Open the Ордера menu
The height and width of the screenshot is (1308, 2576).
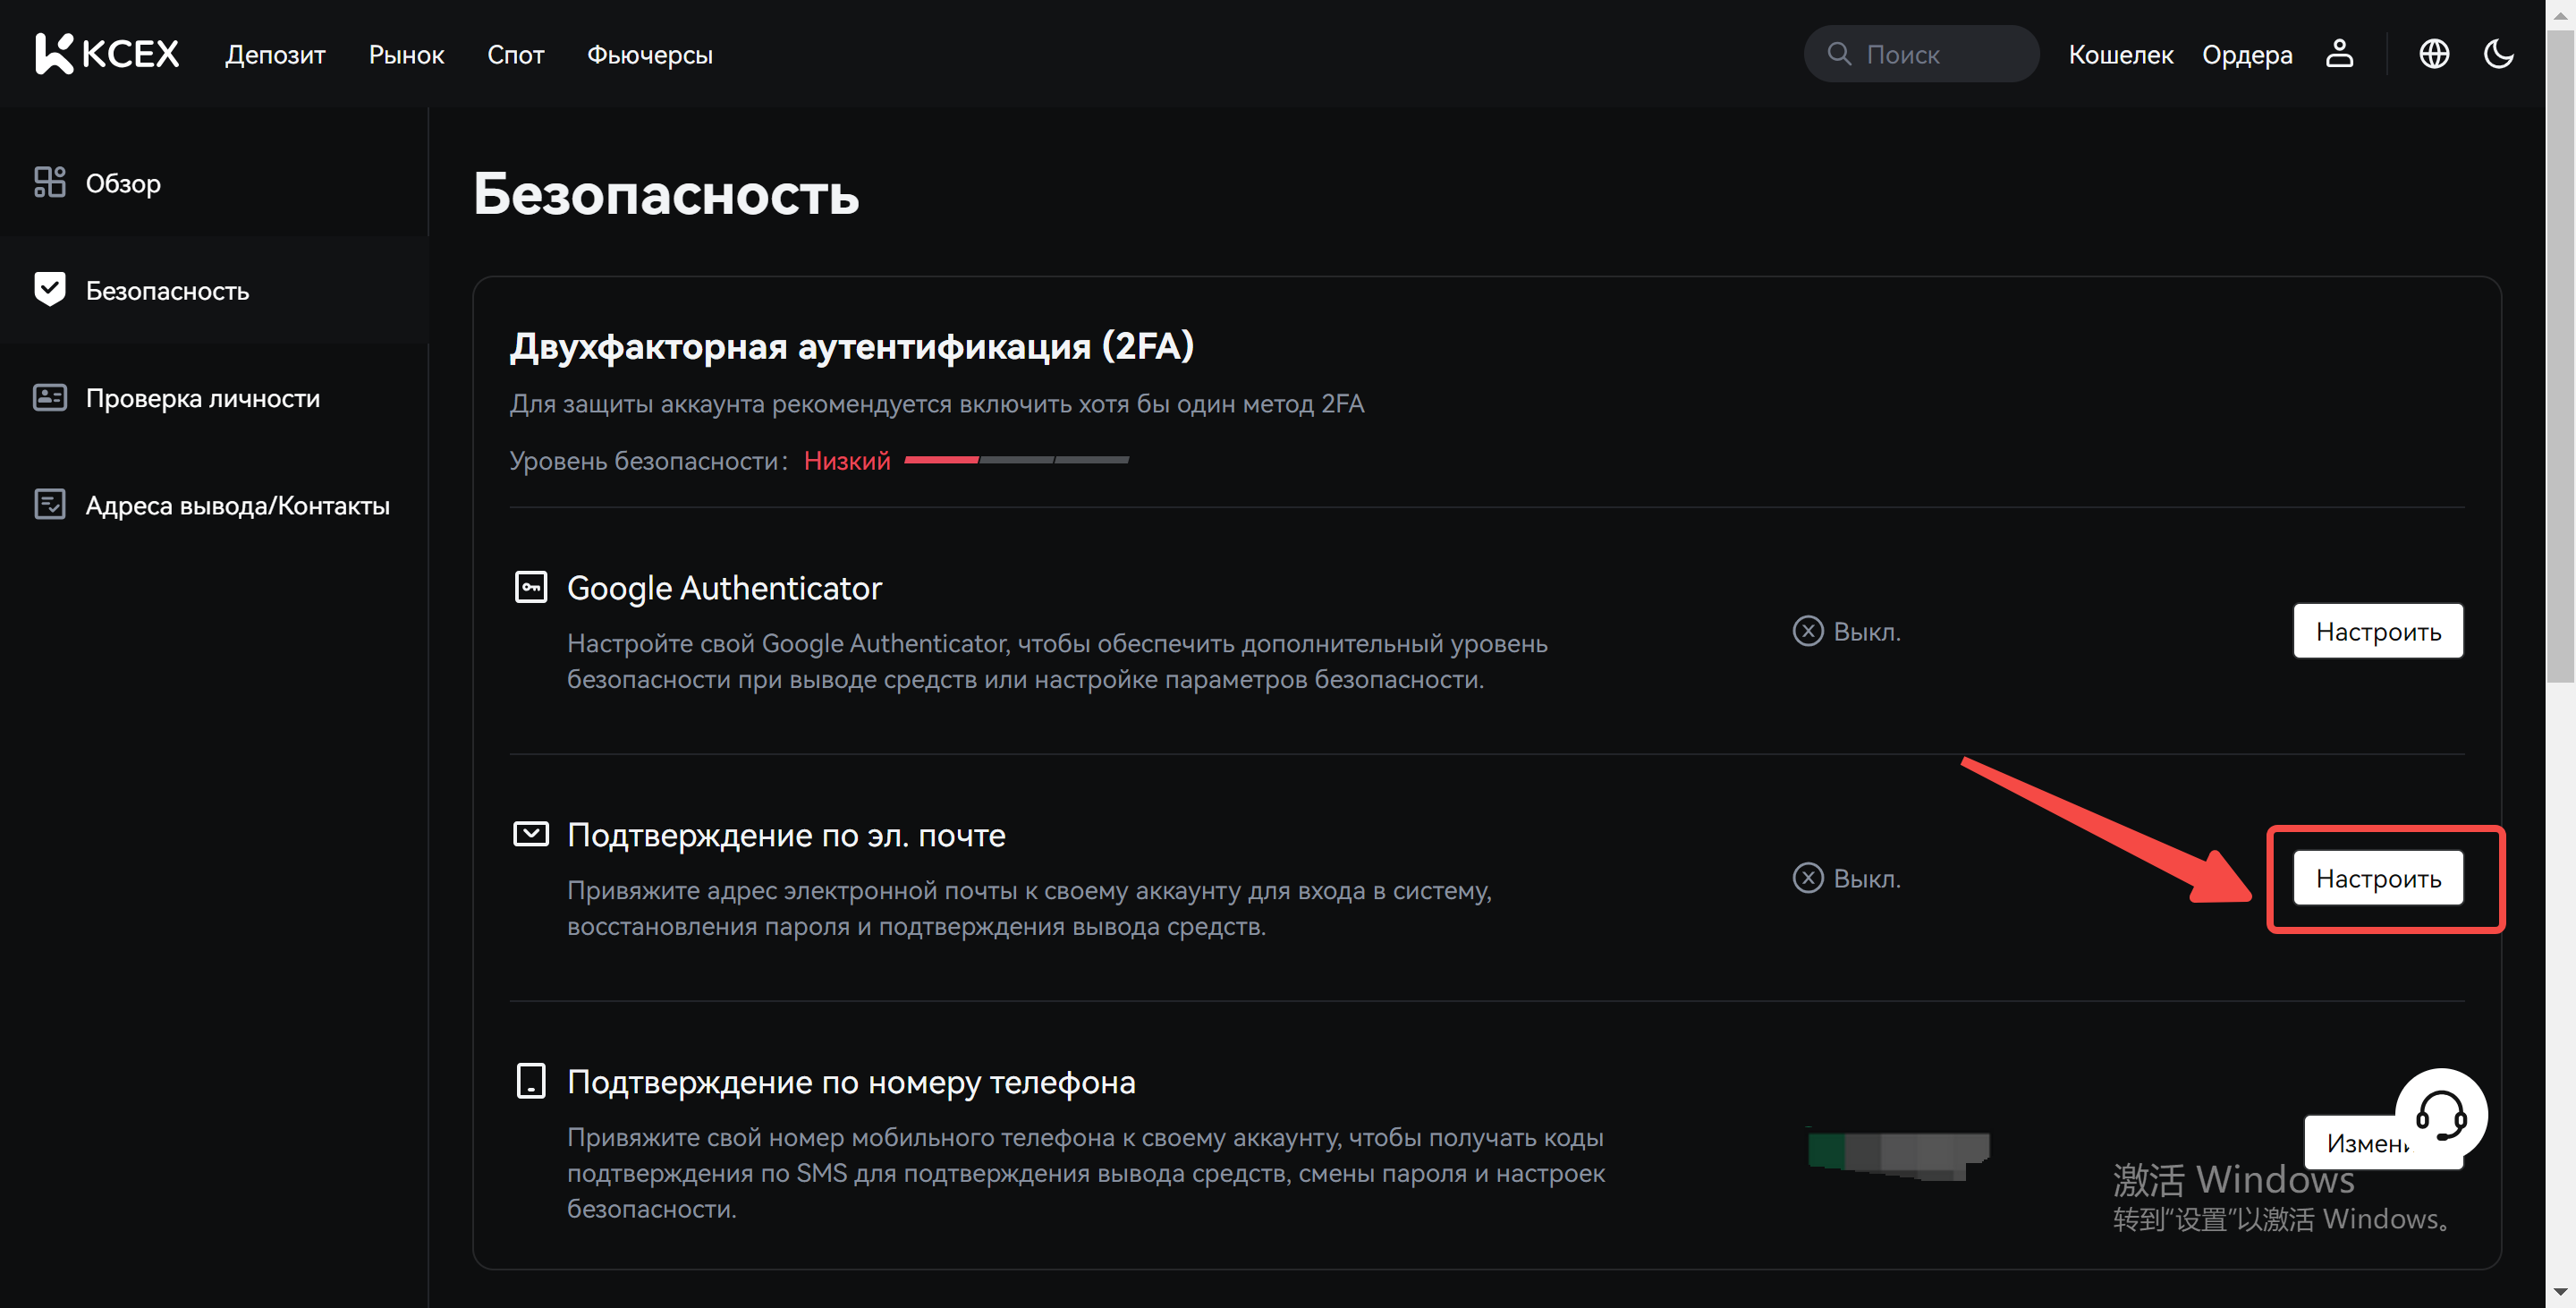[x=2247, y=55]
